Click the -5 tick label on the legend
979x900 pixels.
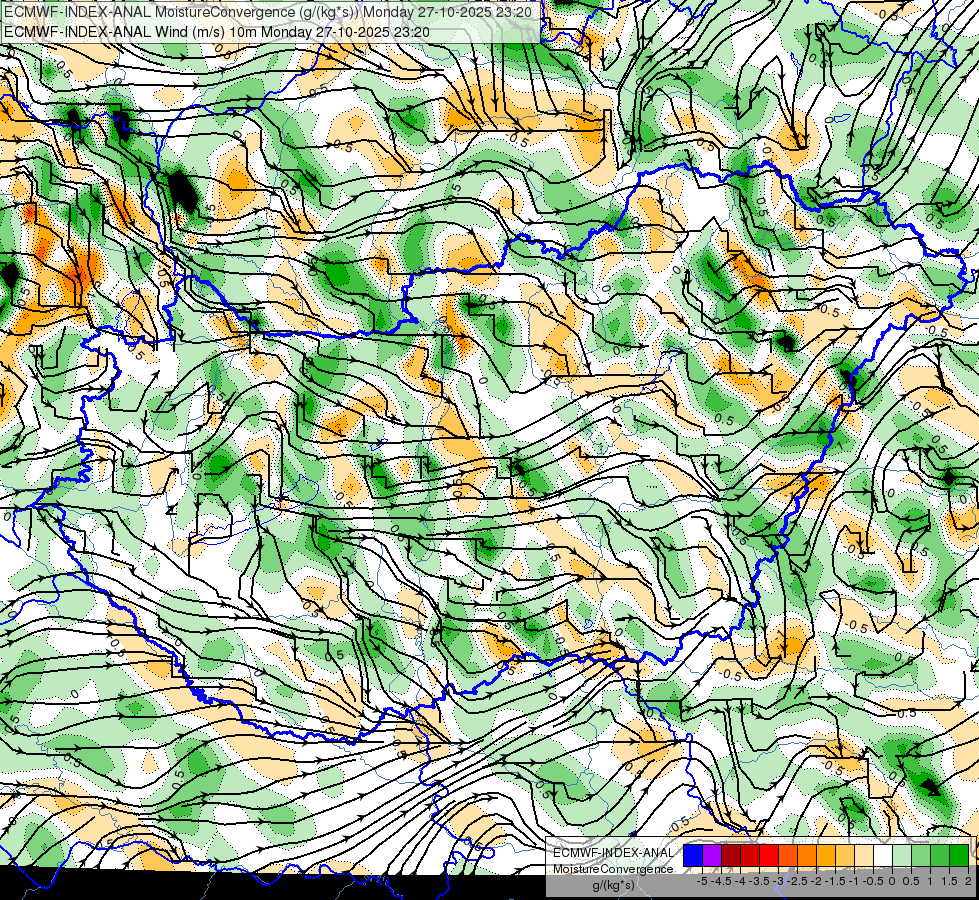702,881
